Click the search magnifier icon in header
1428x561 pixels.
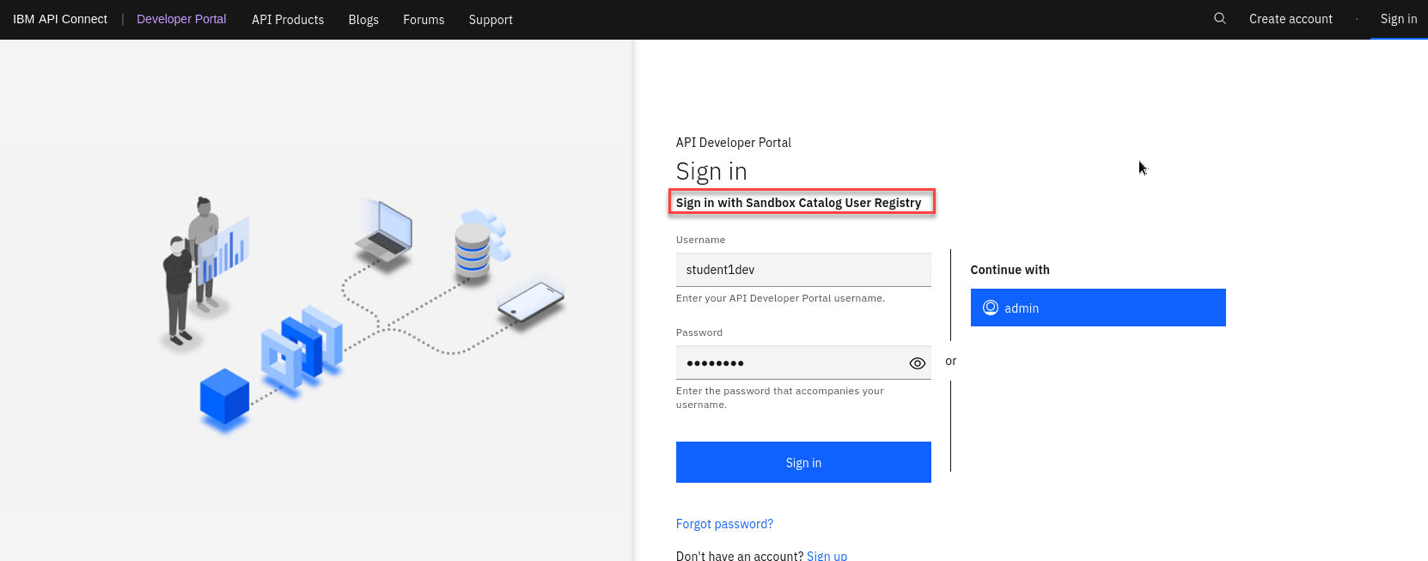pyautogui.click(x=1219, y=19)
